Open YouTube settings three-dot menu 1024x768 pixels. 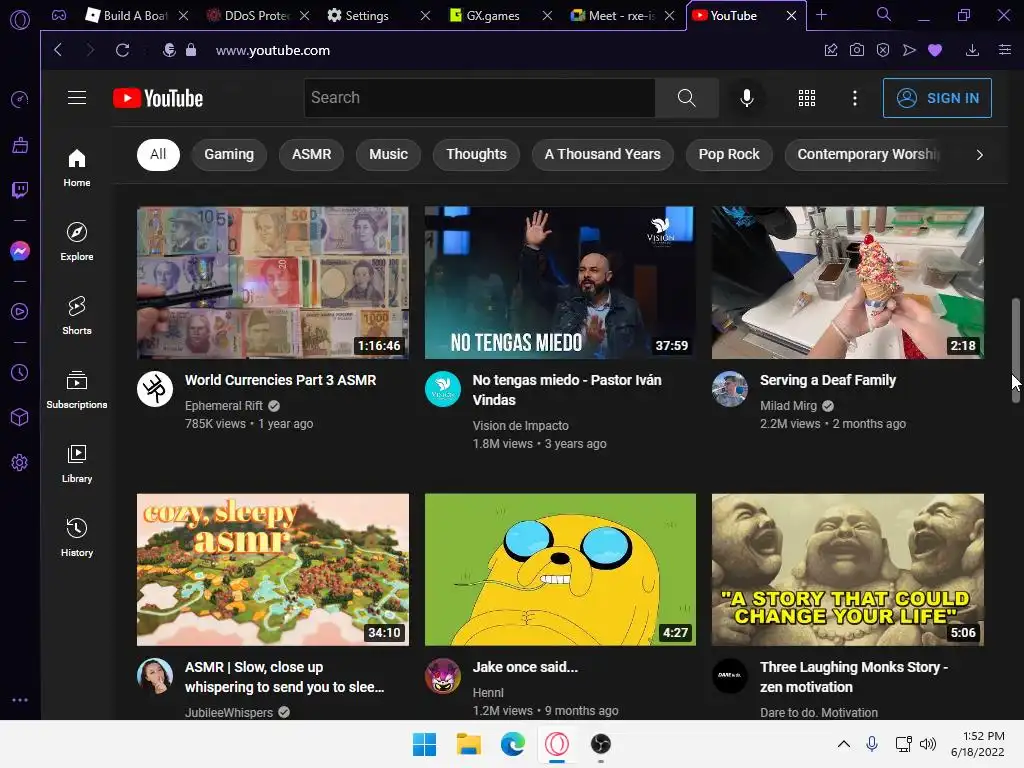pos(854,98)
